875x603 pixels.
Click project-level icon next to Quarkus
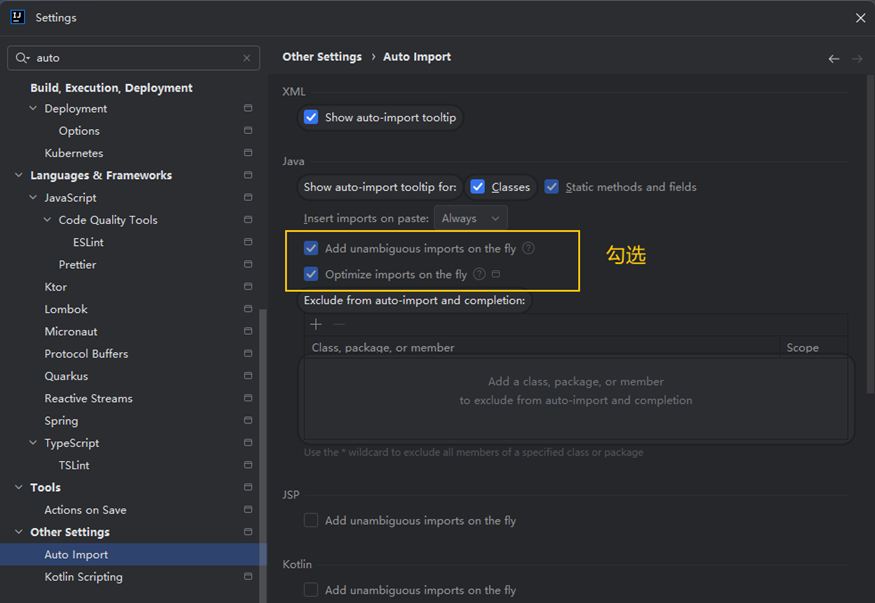[248, 376]
